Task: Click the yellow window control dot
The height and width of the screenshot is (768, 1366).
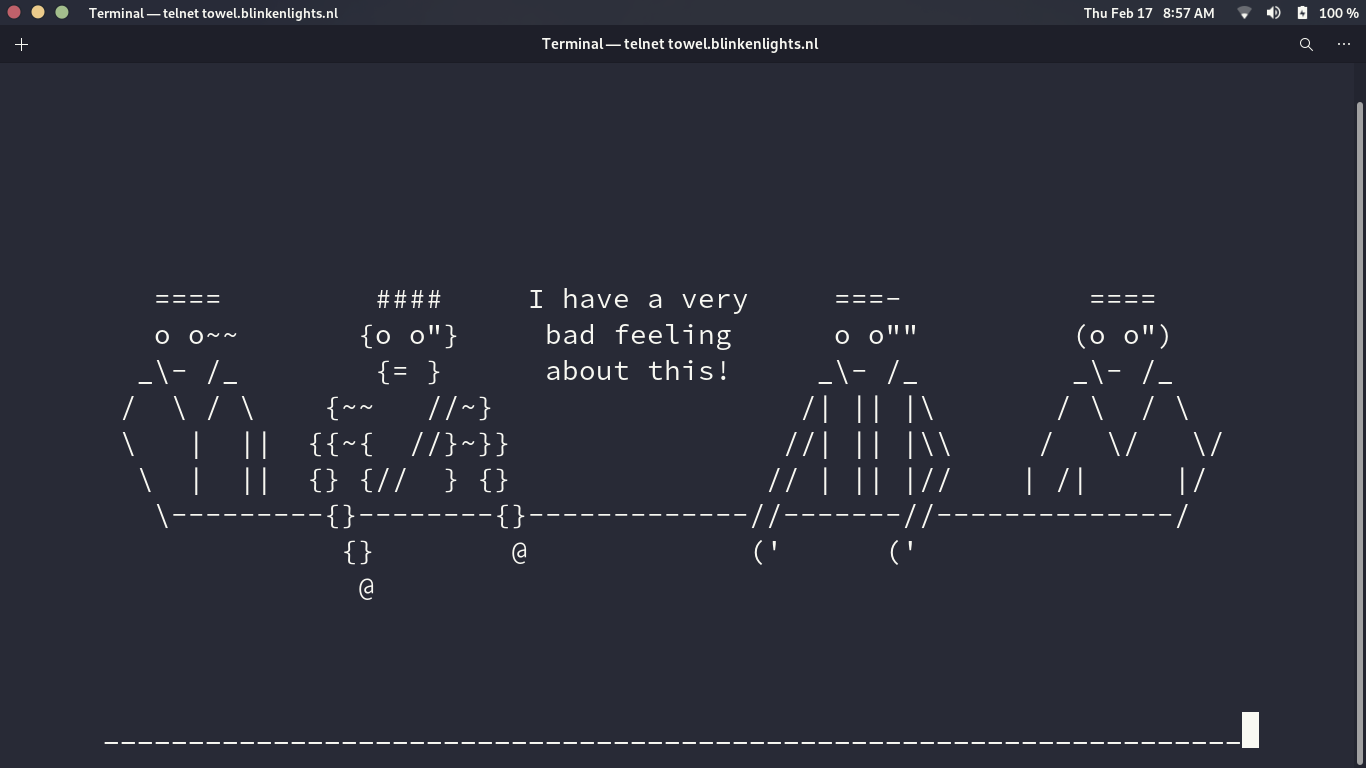Action: click(38, 13)
